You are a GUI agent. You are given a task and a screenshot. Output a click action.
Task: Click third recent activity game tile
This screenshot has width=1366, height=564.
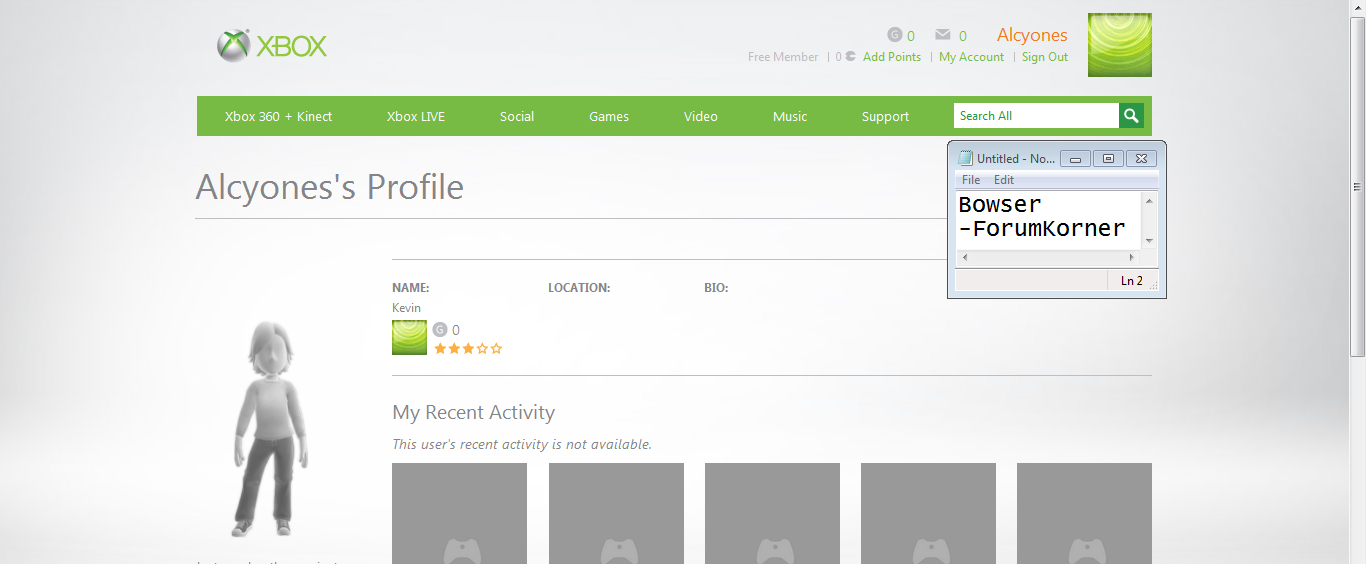click(x=772, y=513)
